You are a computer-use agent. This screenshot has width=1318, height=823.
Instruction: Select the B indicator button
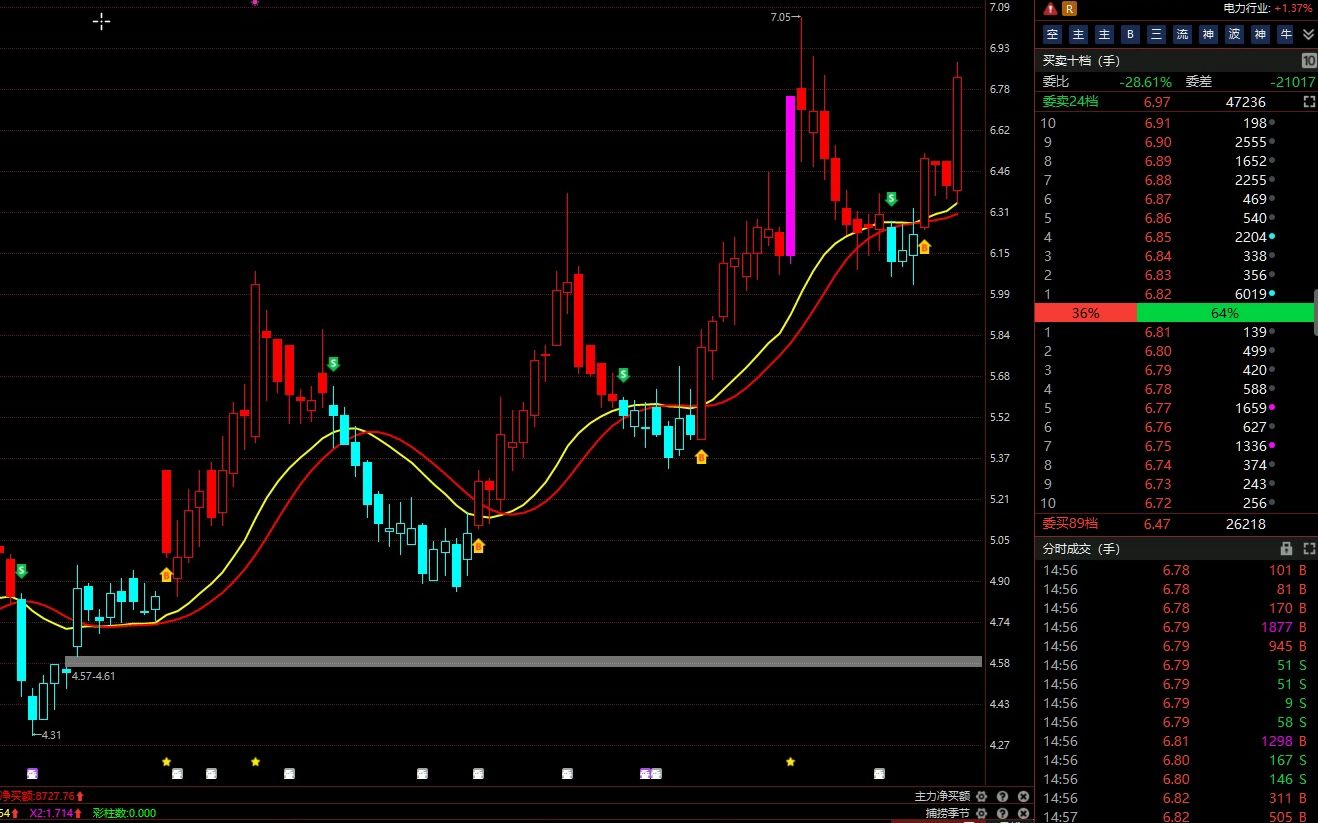pos(1130,34)
